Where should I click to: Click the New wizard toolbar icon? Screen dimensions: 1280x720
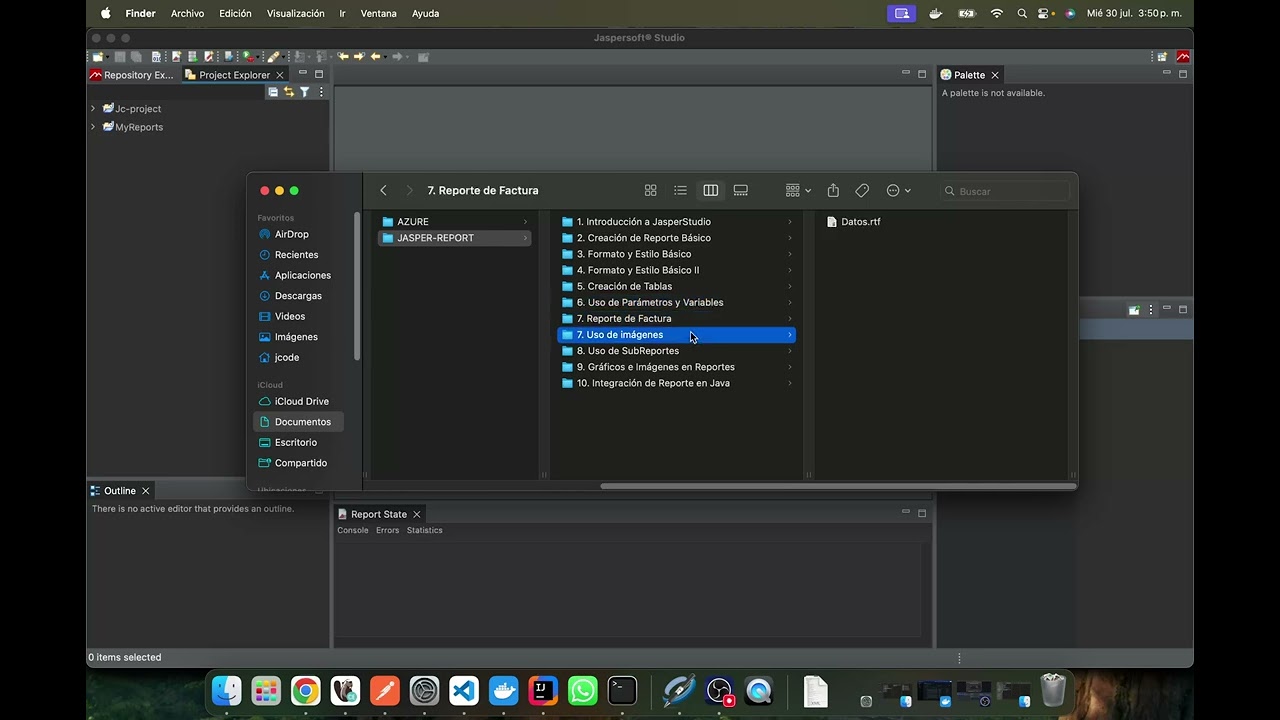[x=98, y=57]
